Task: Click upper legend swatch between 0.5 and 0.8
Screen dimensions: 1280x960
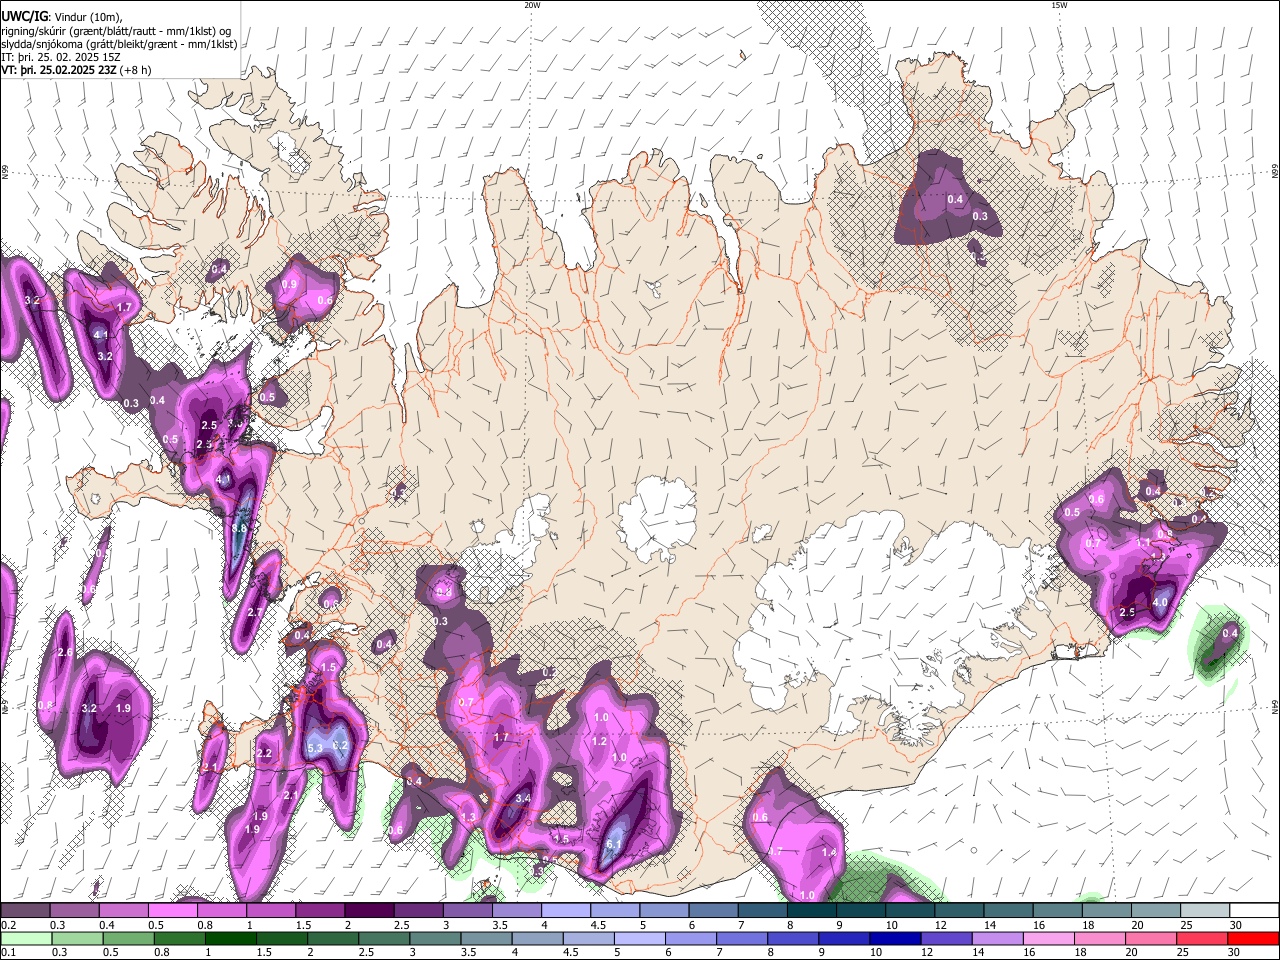Action: (172, 911)
